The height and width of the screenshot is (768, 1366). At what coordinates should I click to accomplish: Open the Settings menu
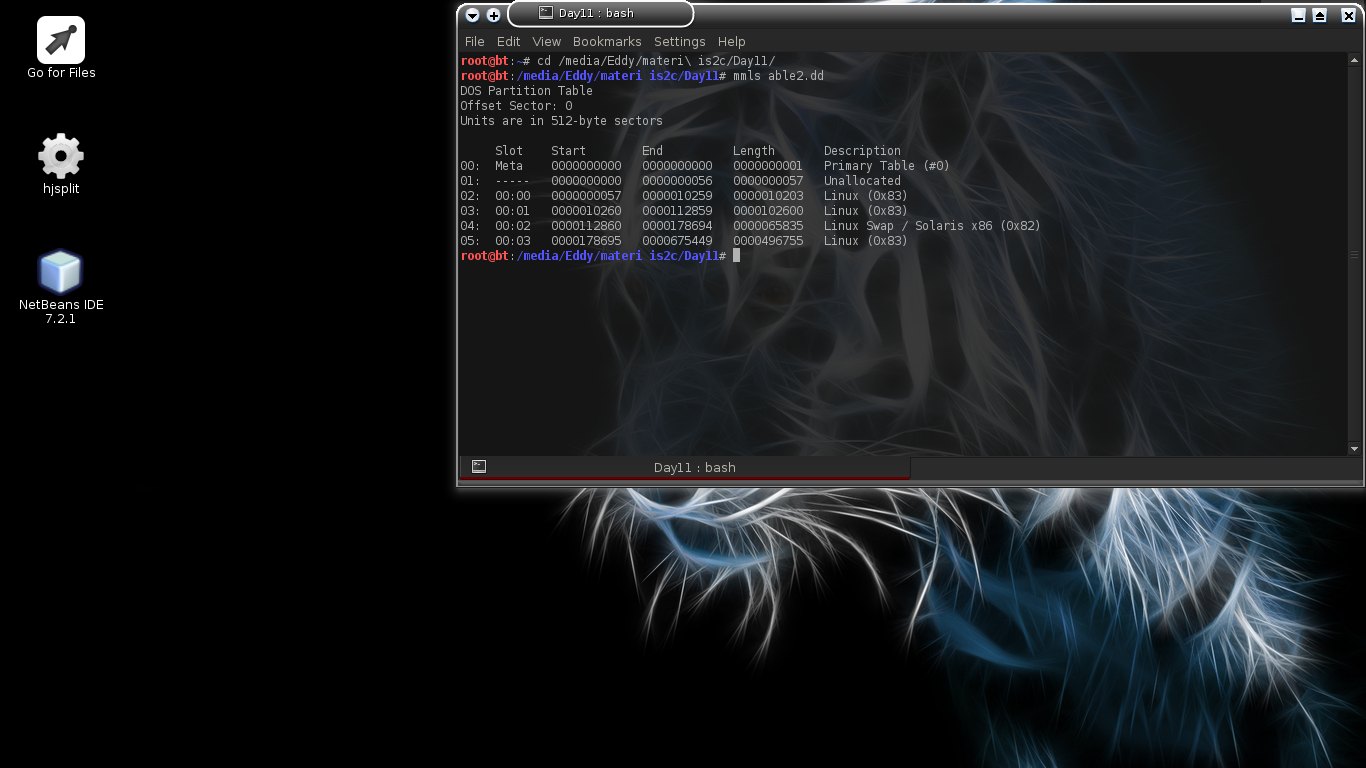coord(679,41)
